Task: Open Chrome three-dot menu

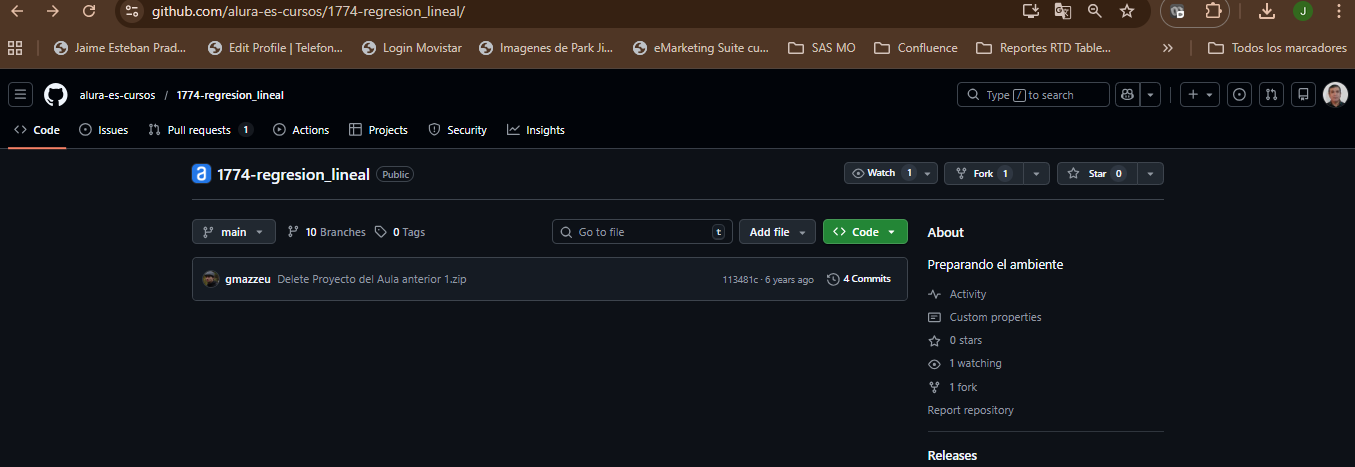Action: click(1338, 11)
